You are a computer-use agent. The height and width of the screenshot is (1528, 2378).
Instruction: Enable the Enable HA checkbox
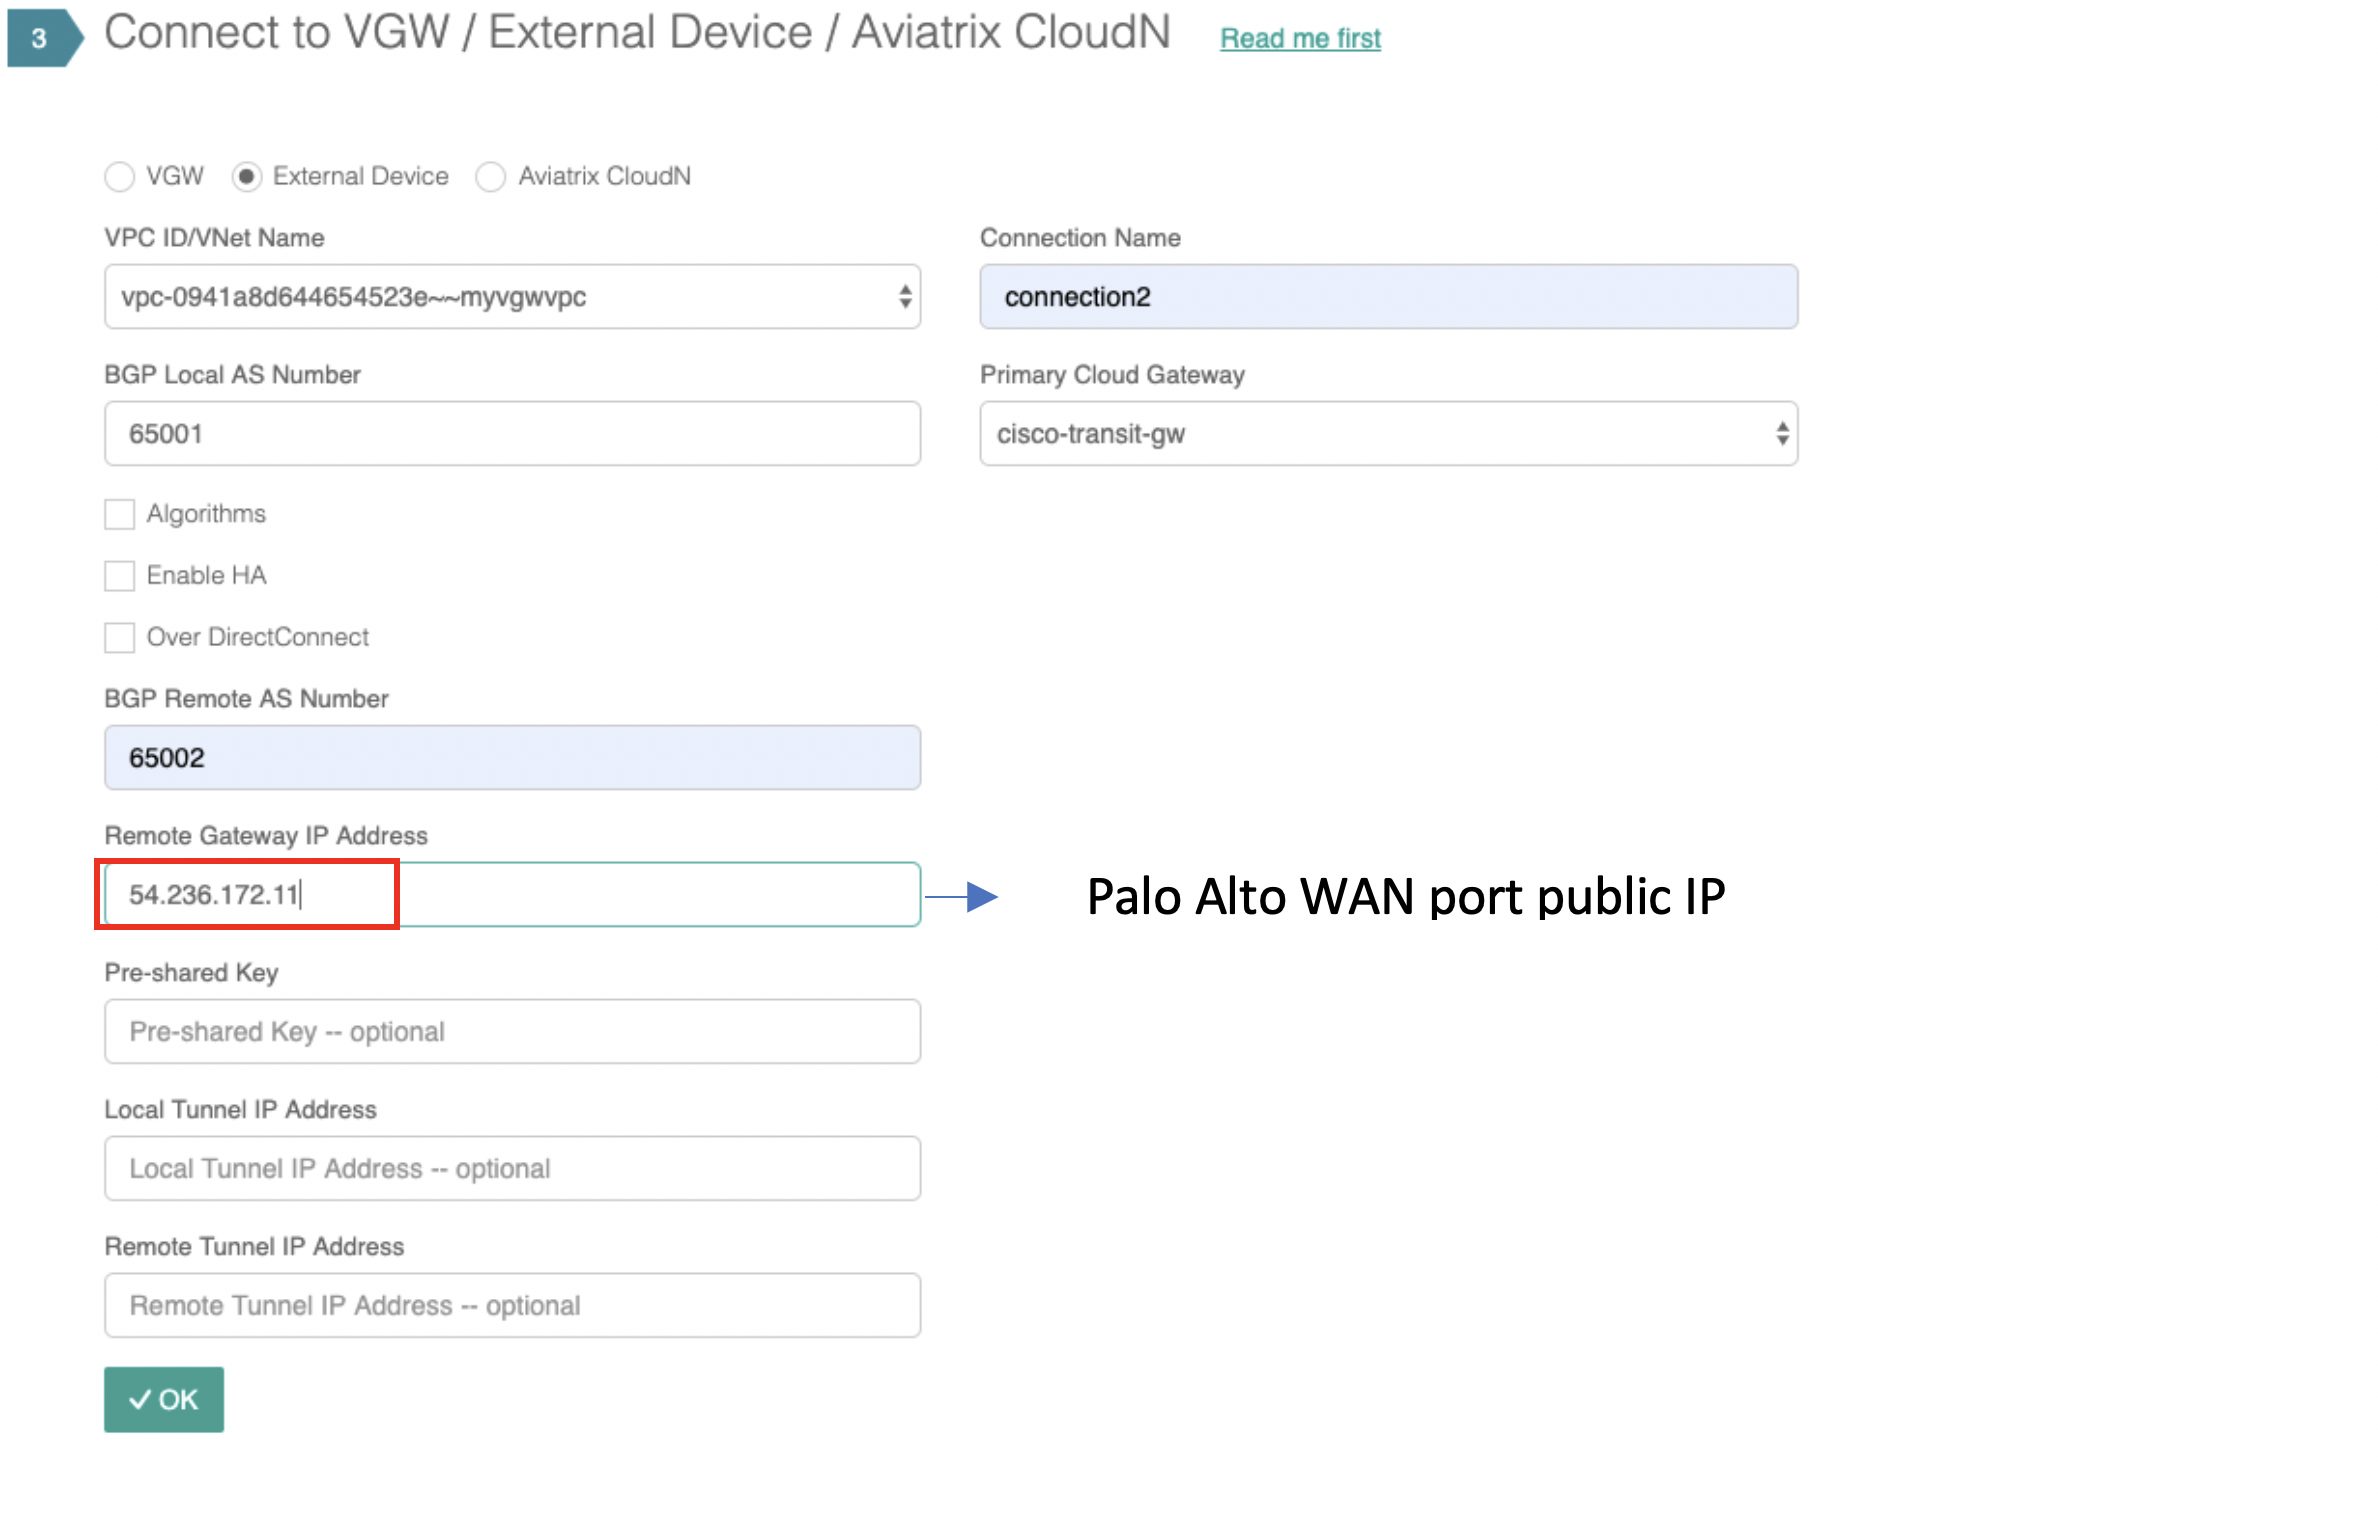[119, 575]
